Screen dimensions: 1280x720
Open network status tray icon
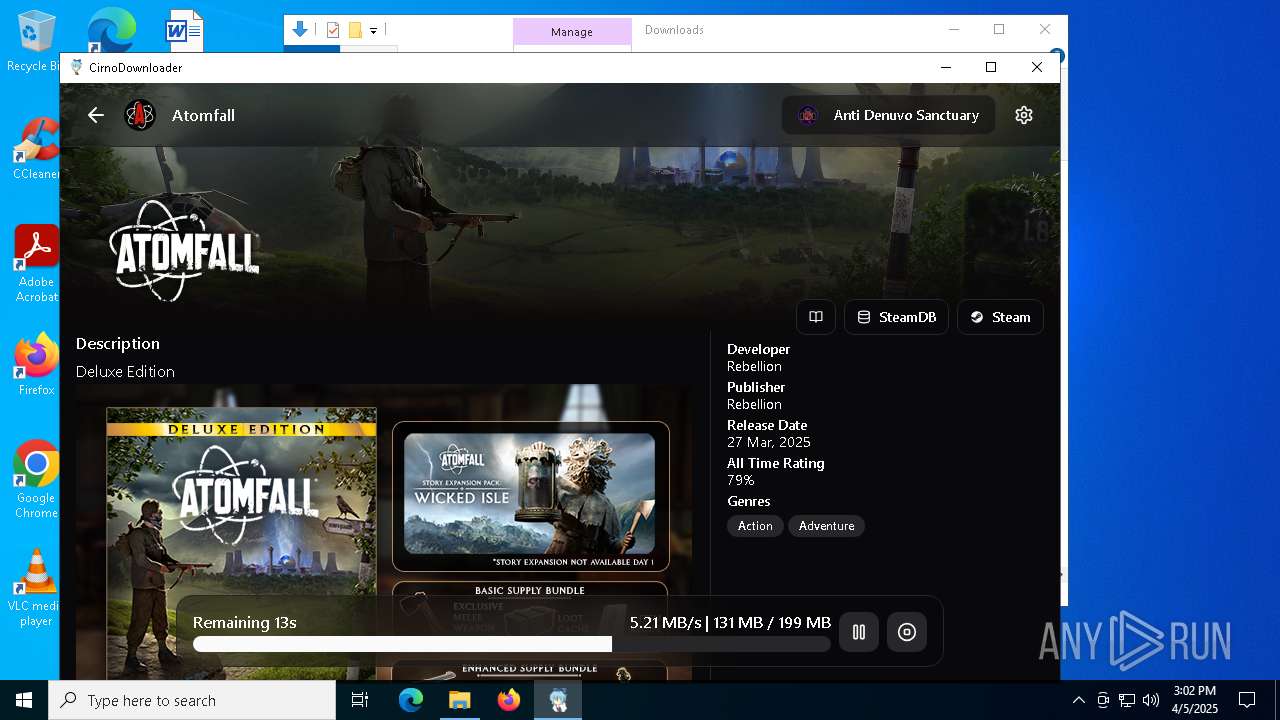tap(1127, 700)
